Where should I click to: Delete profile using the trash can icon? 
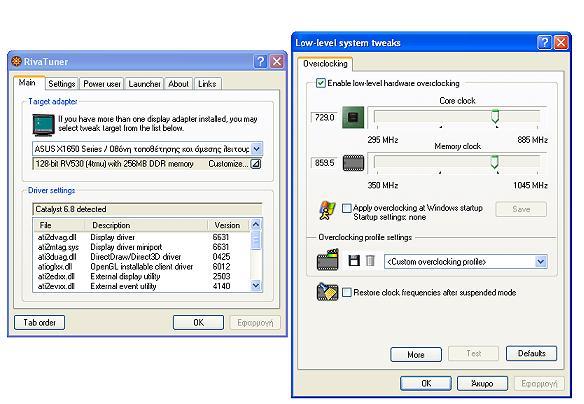(x=370, y=261)
